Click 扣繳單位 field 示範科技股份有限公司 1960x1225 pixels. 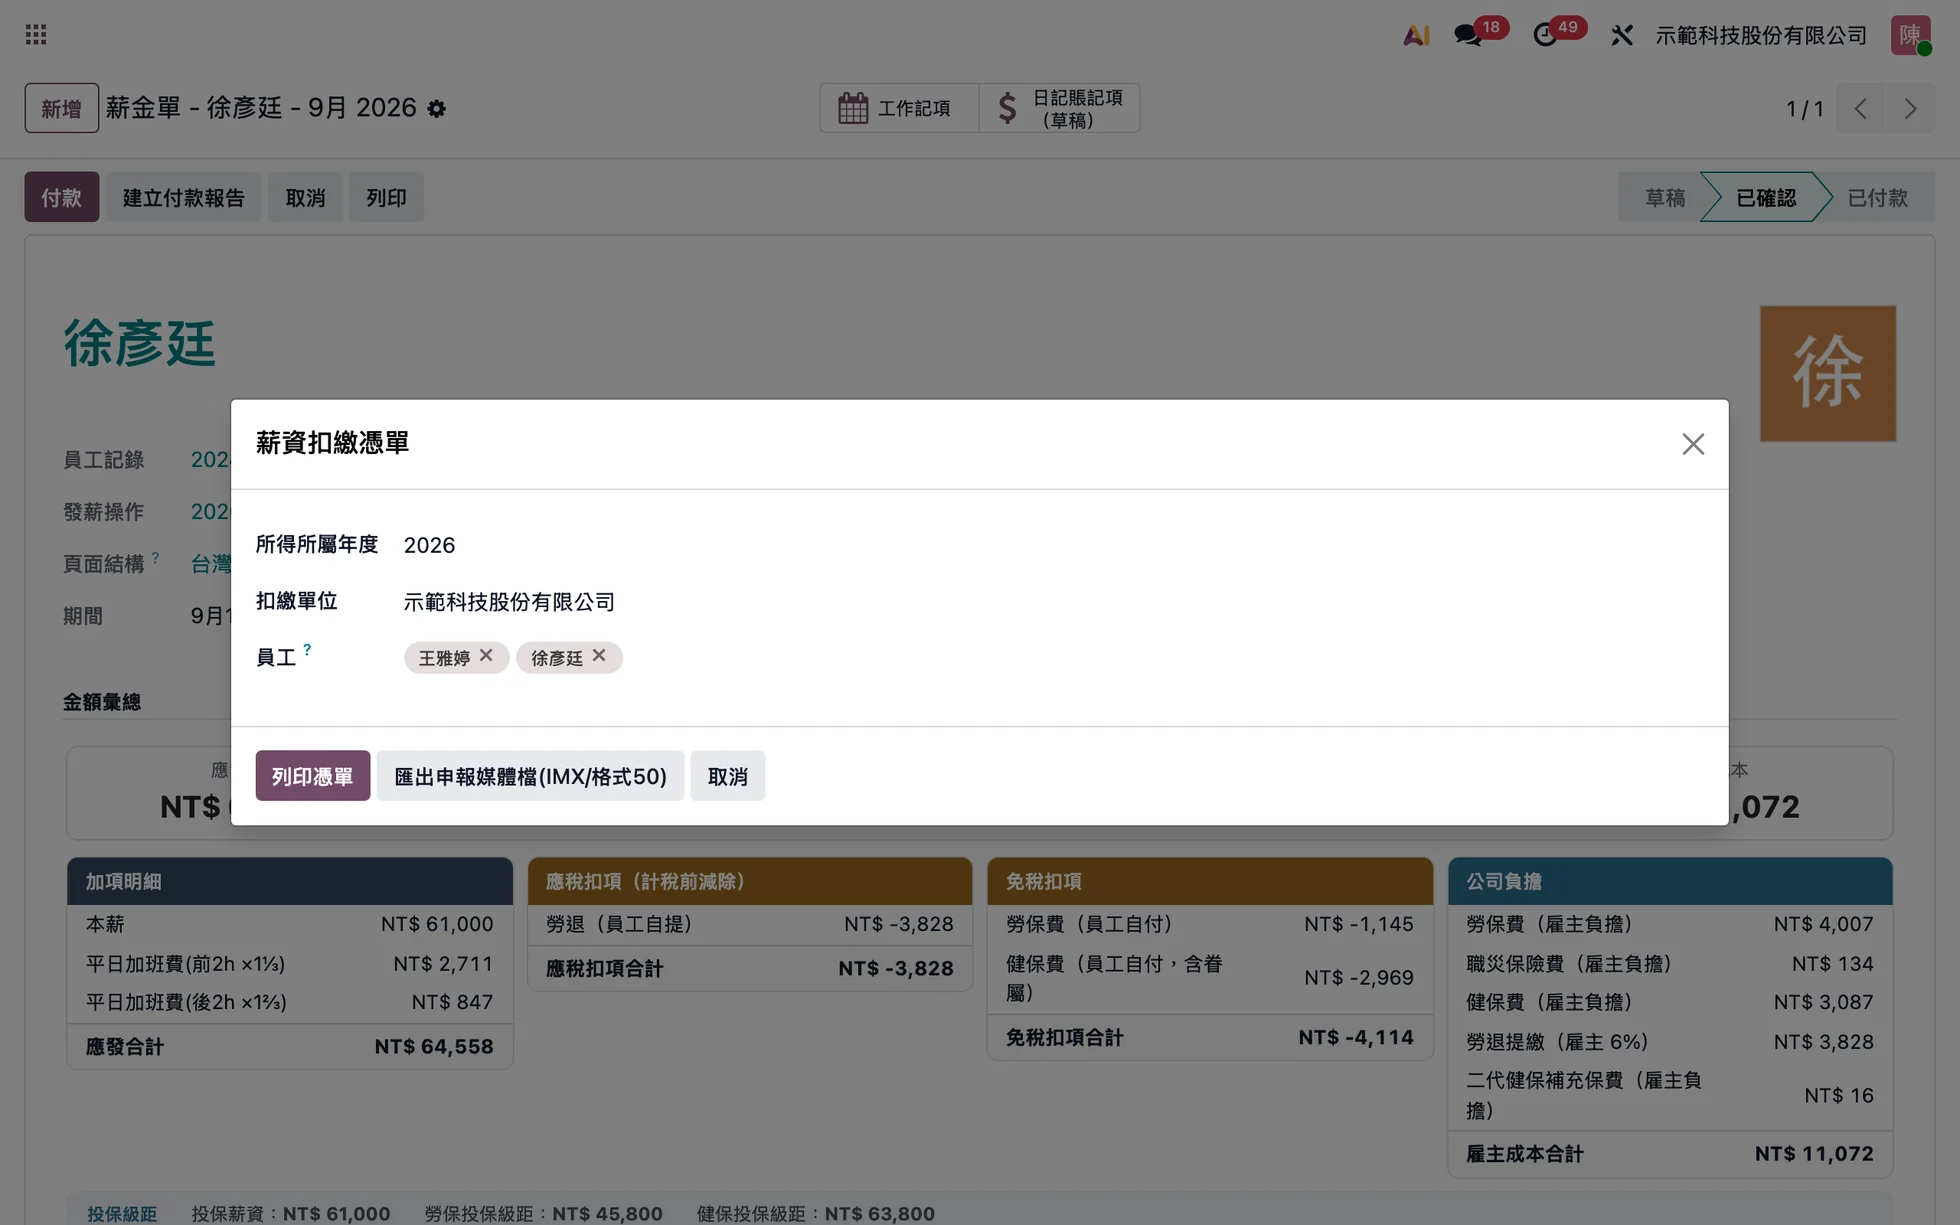(509, 602)
